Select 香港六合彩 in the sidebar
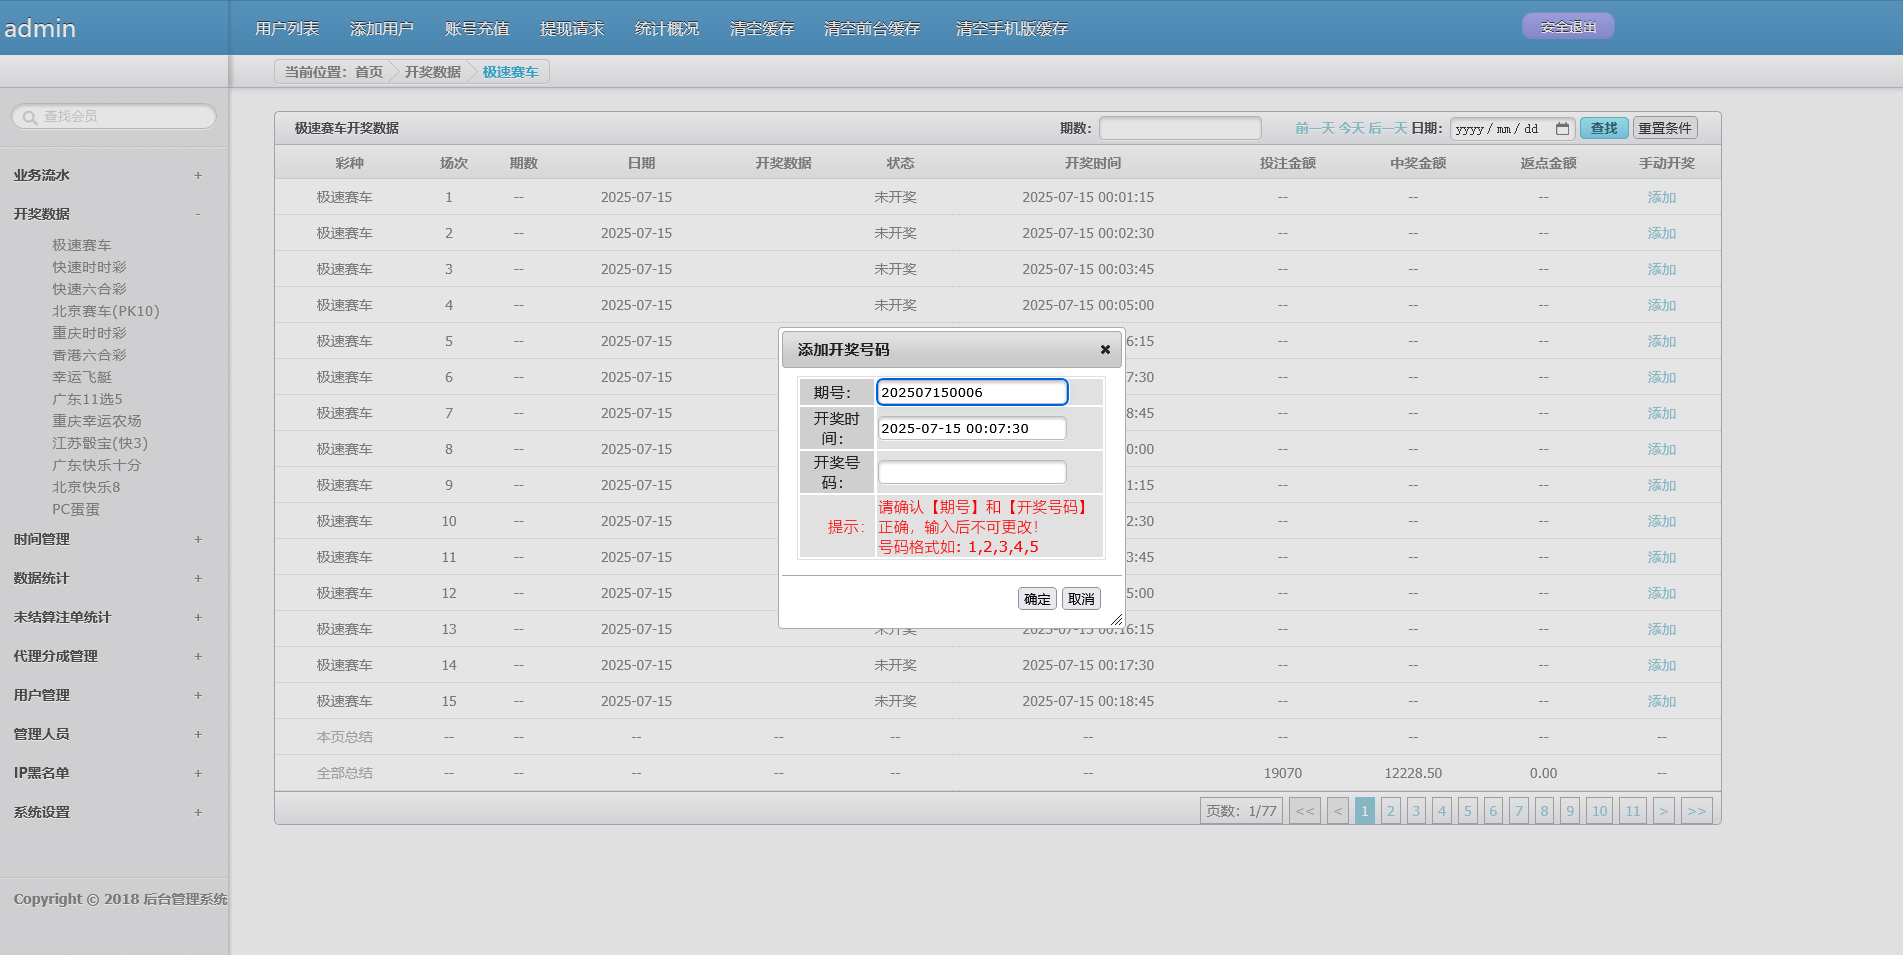The height and width of the screenshot is (955, 1903). (89, 355)
